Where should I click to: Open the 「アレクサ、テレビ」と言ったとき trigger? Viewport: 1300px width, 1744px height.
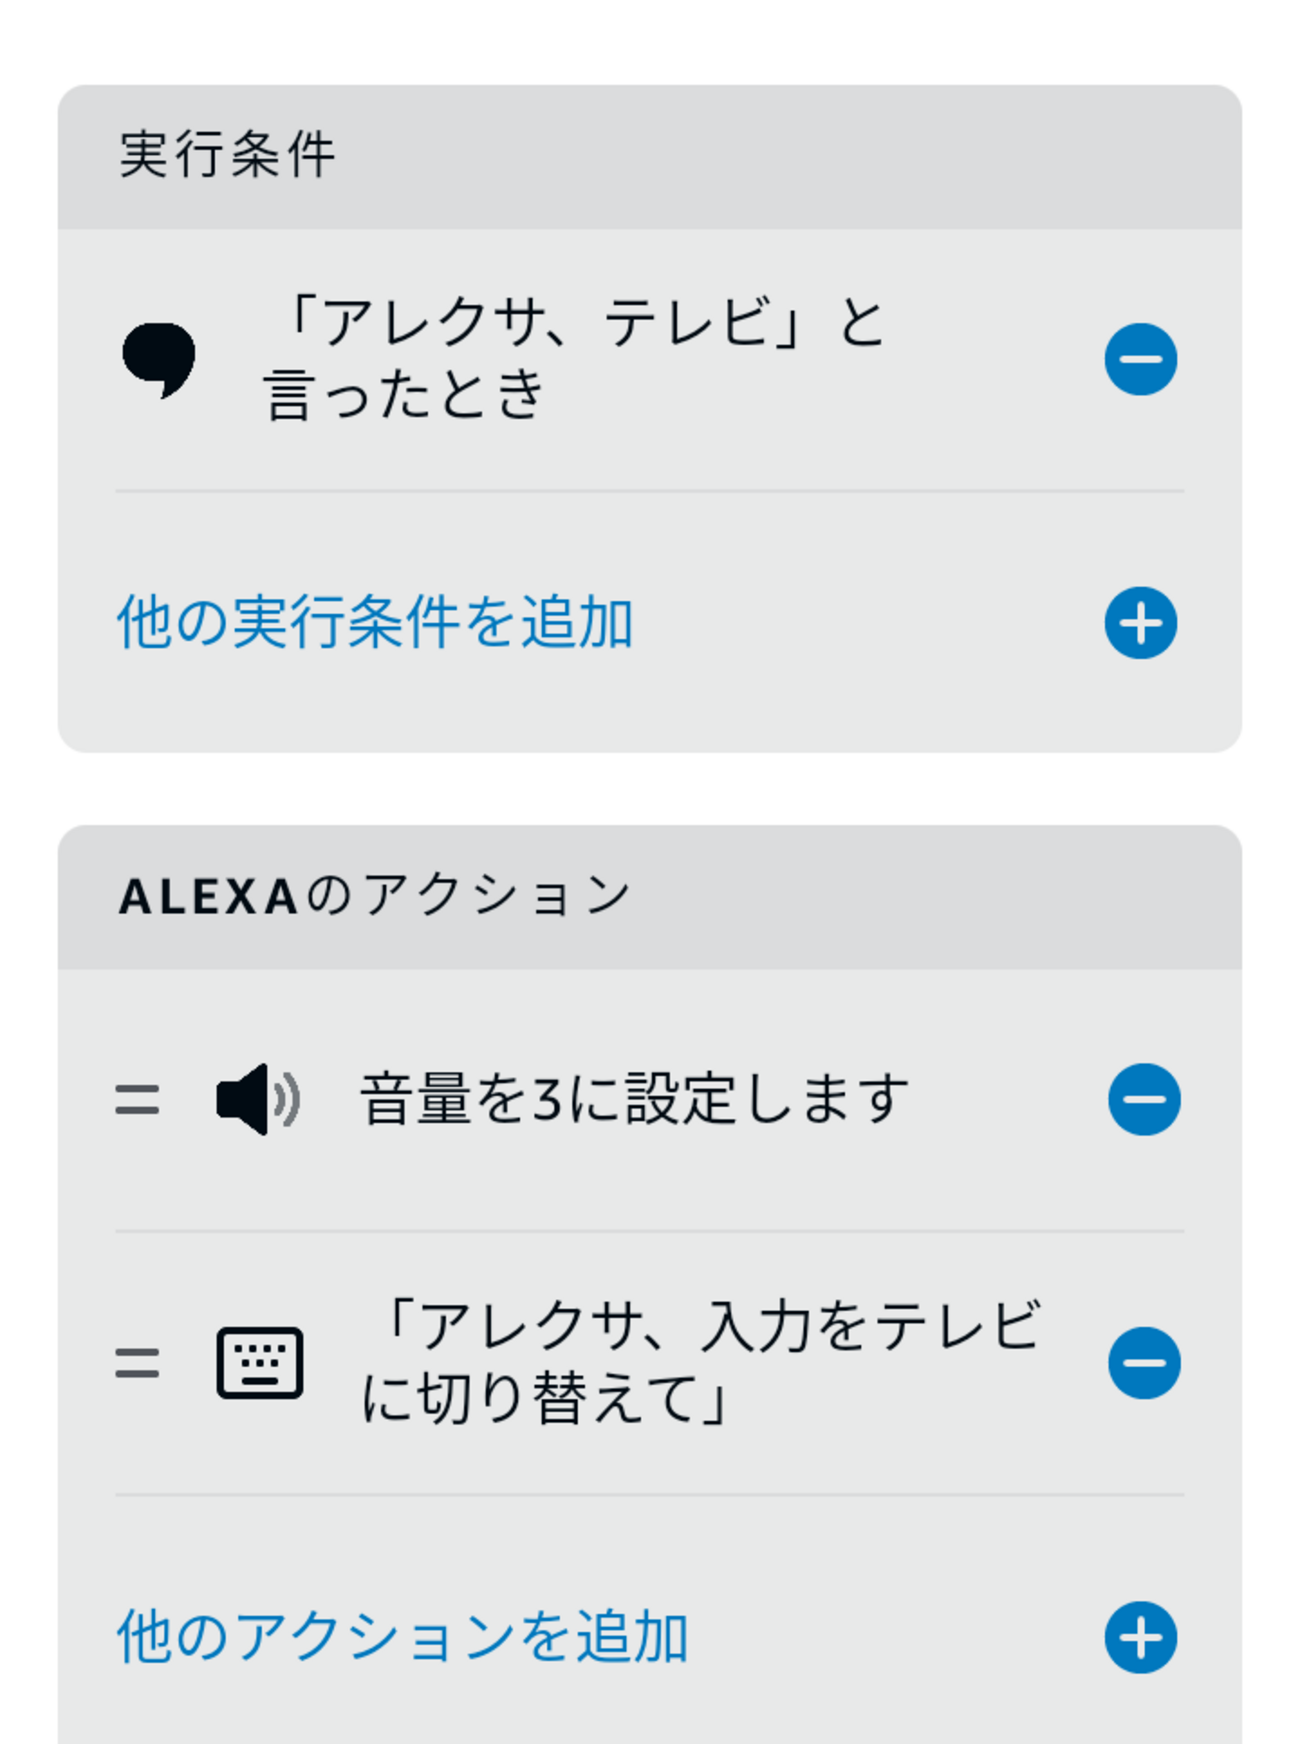coord(575,357)
